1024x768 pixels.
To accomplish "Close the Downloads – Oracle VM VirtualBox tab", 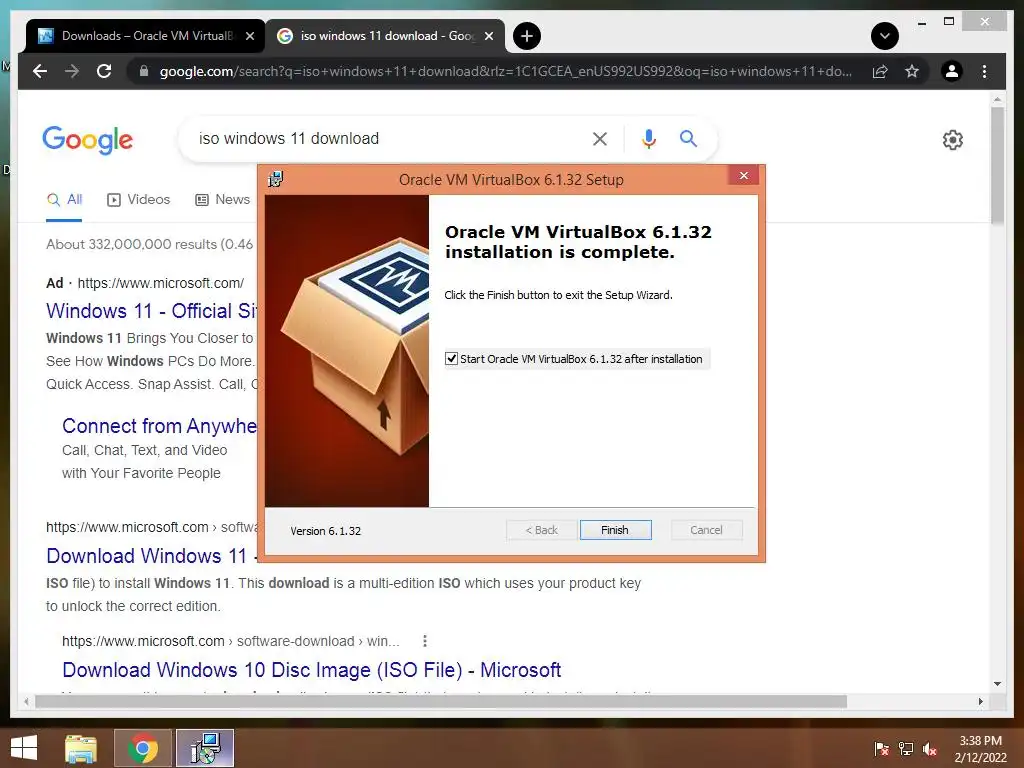I will tap(249, 36).
